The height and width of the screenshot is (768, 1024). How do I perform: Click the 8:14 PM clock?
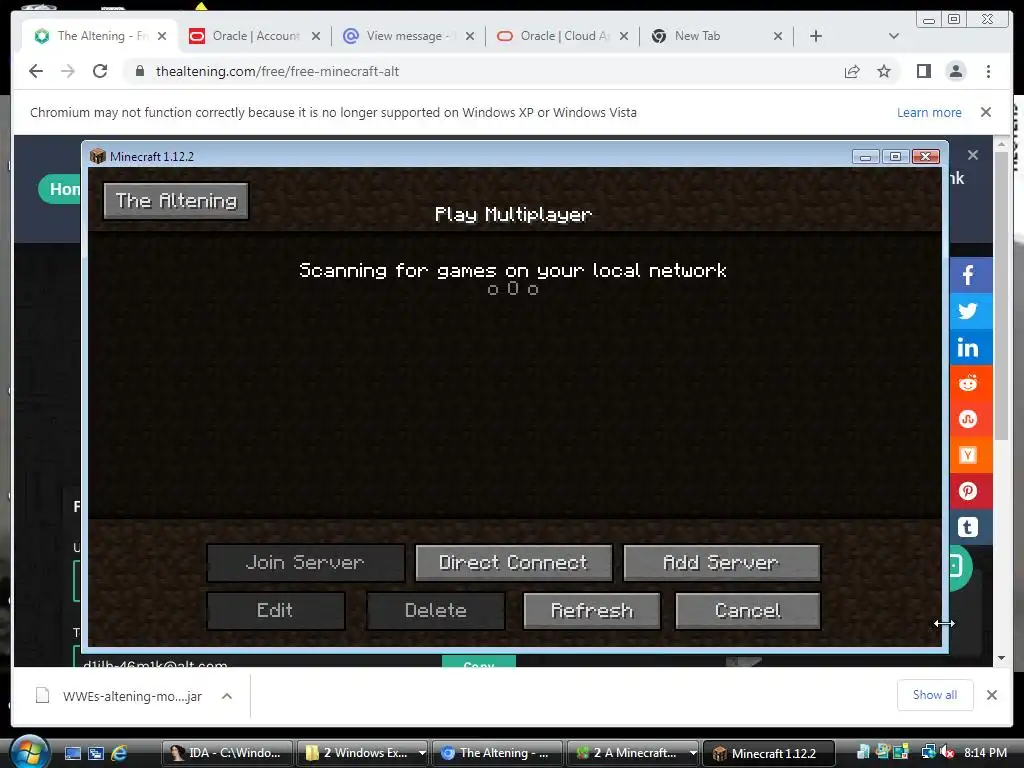pyautogui.click(x=985, y=753)
